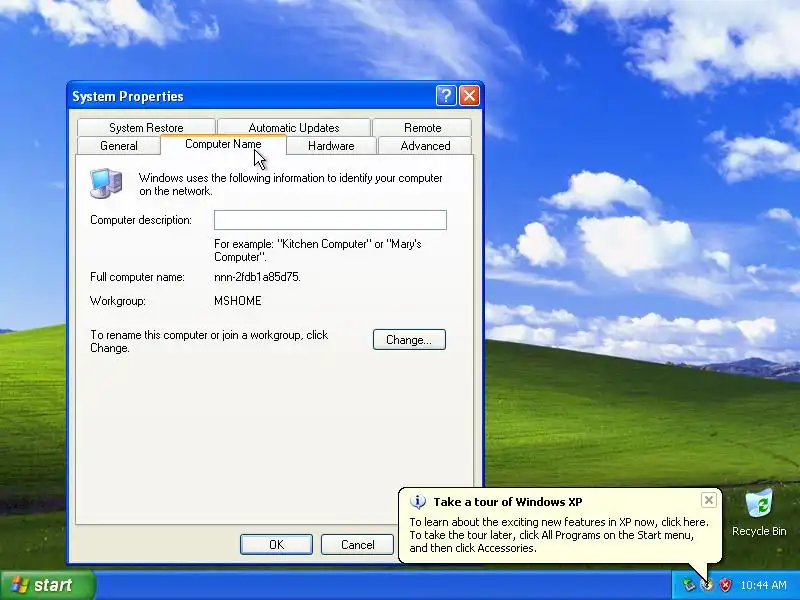
Task: Switch to the System Restore tab
Action: click(x=146, y=128)
